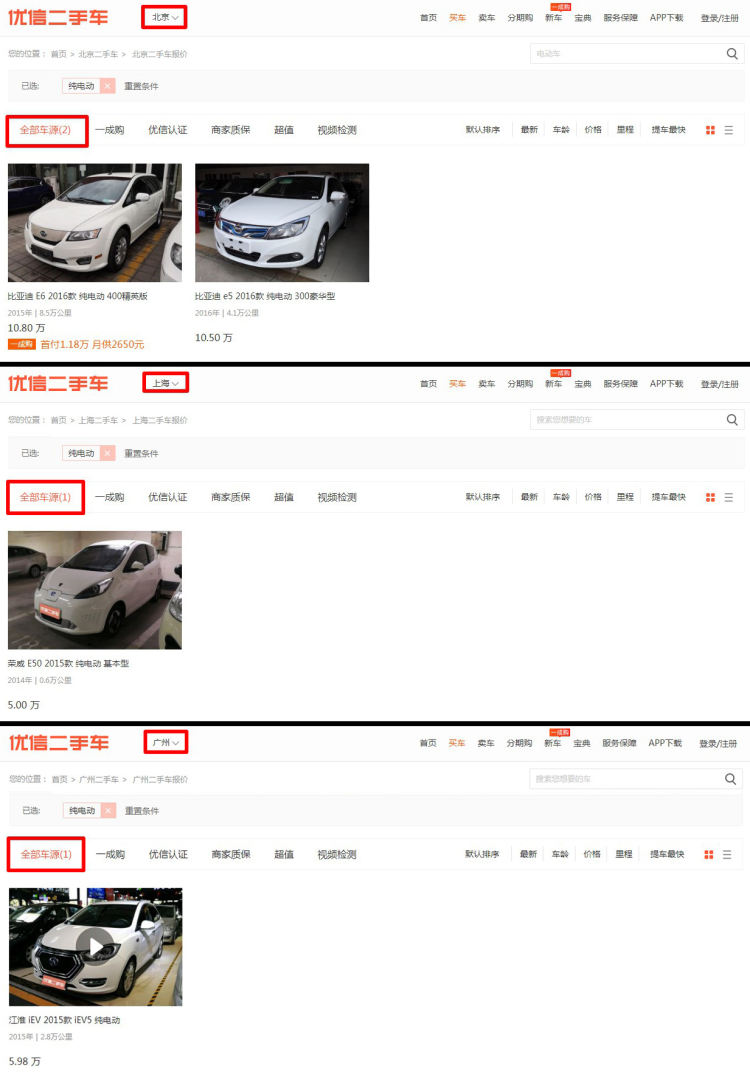Image resolution: width=750 pixels, height=1080 pixels.
Task: Click 重置条件 on the 上海 page
Action: (x=141, y=453)
